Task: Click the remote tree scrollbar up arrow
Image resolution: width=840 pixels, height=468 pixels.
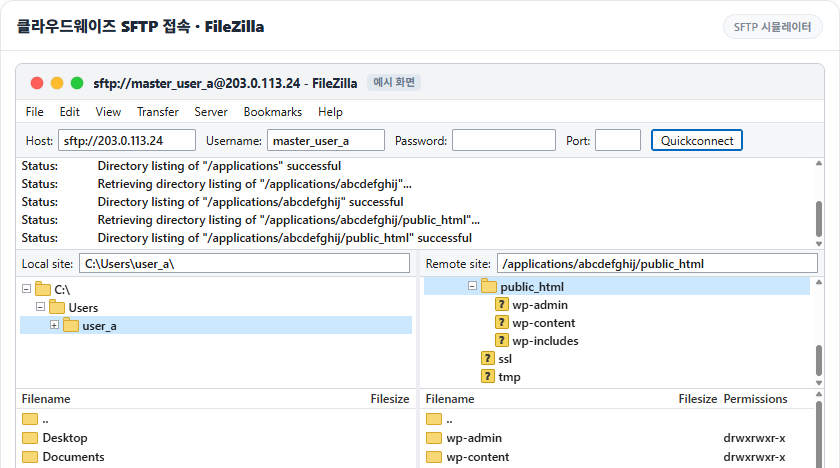Action: point(819,282)
